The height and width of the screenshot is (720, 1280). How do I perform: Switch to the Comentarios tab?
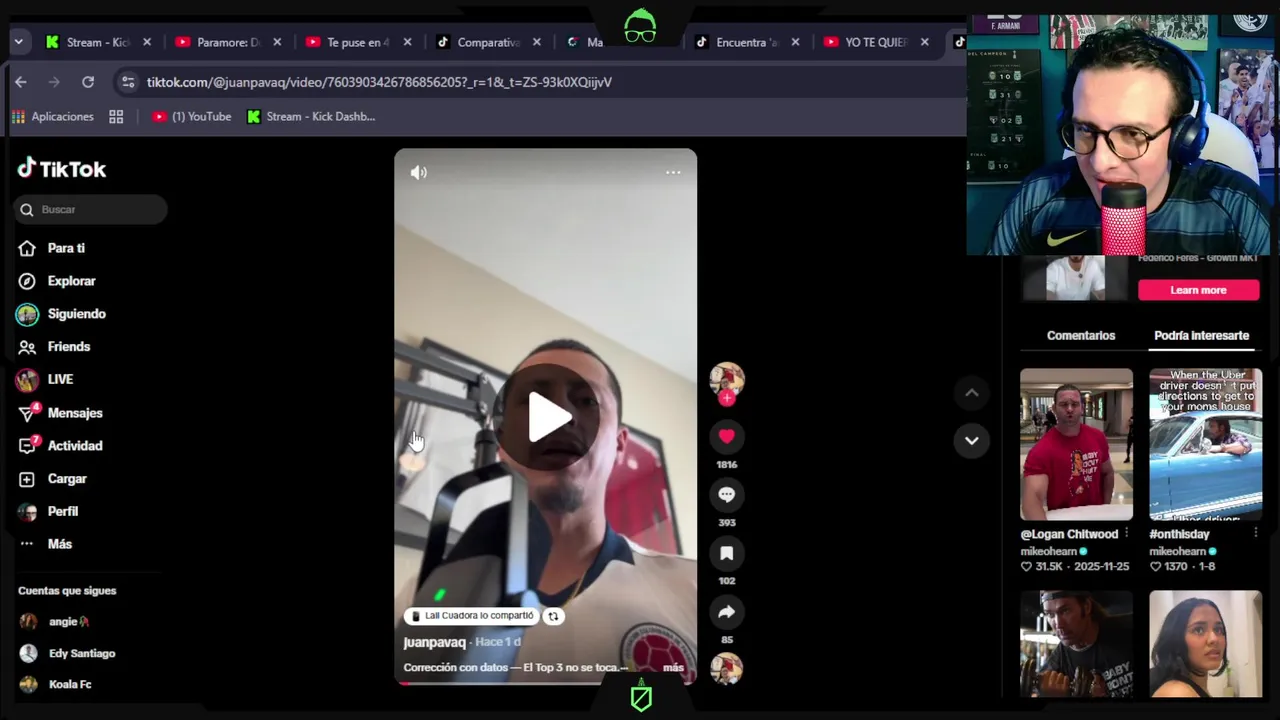click(1080, 336)
